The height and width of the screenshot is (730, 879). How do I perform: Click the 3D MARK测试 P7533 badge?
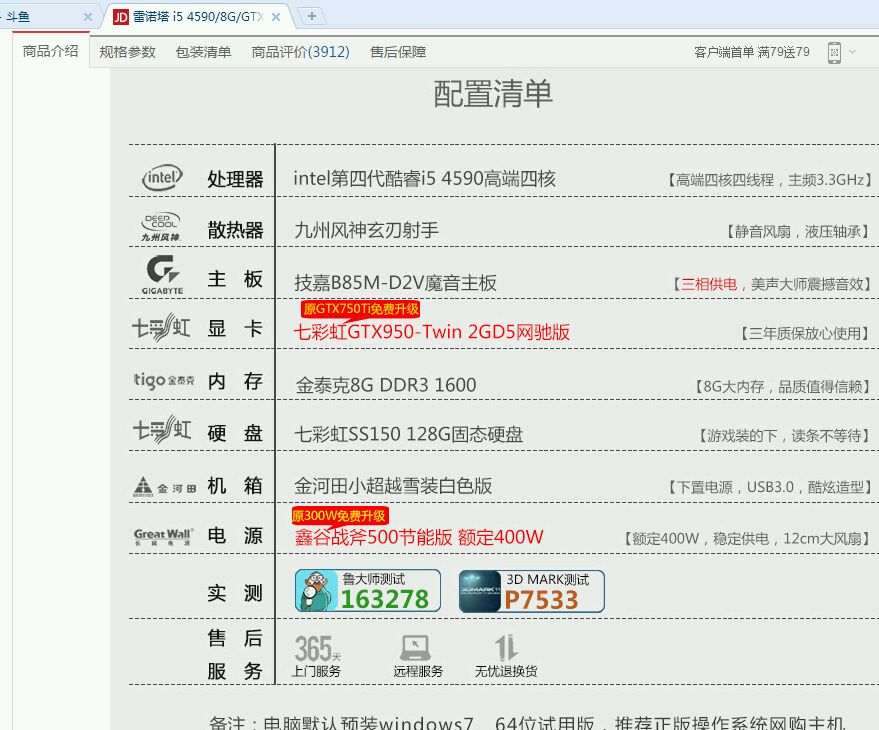pyautogui.click(x=531, y=591)
